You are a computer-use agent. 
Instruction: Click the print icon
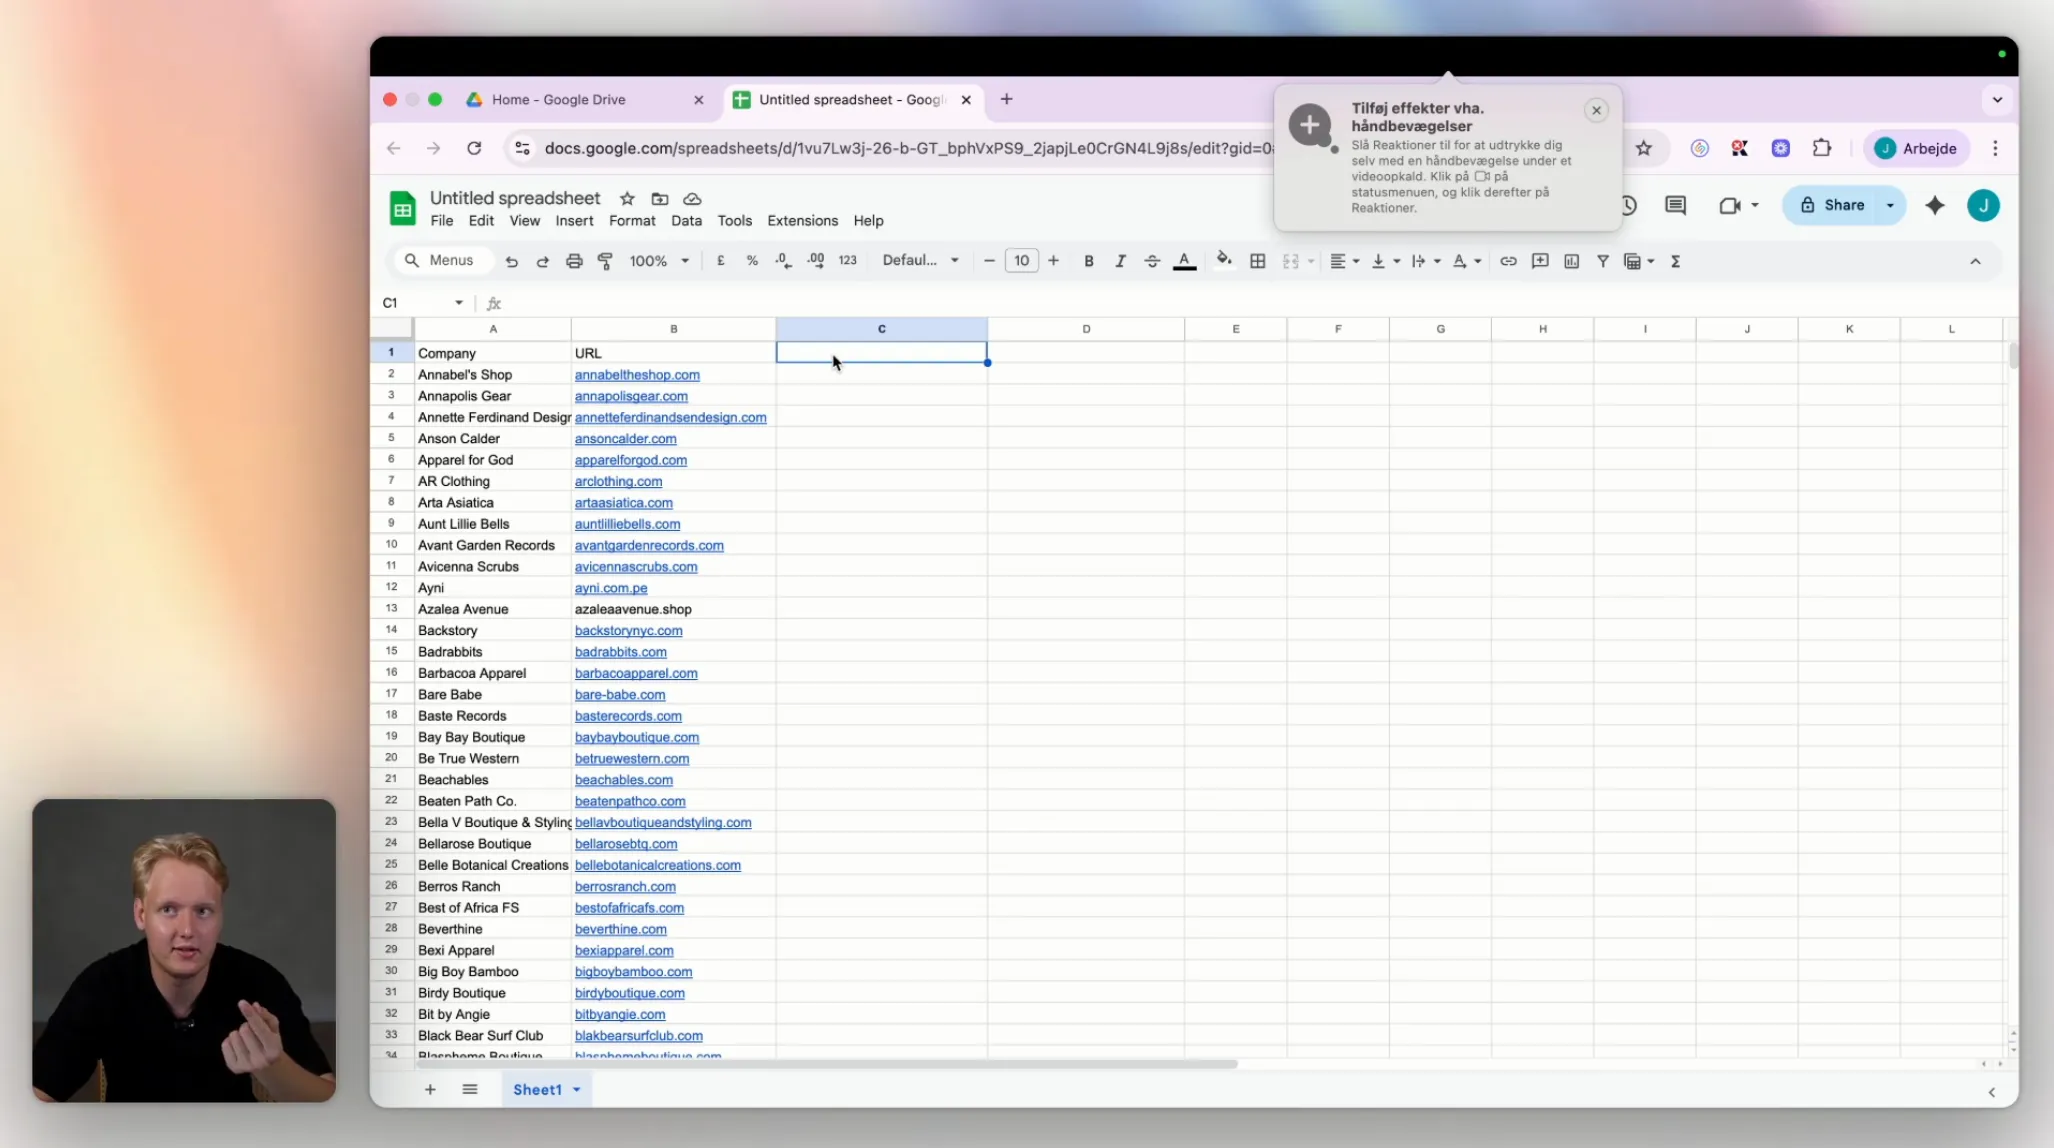pyautogui.click(x=574, y=261)
